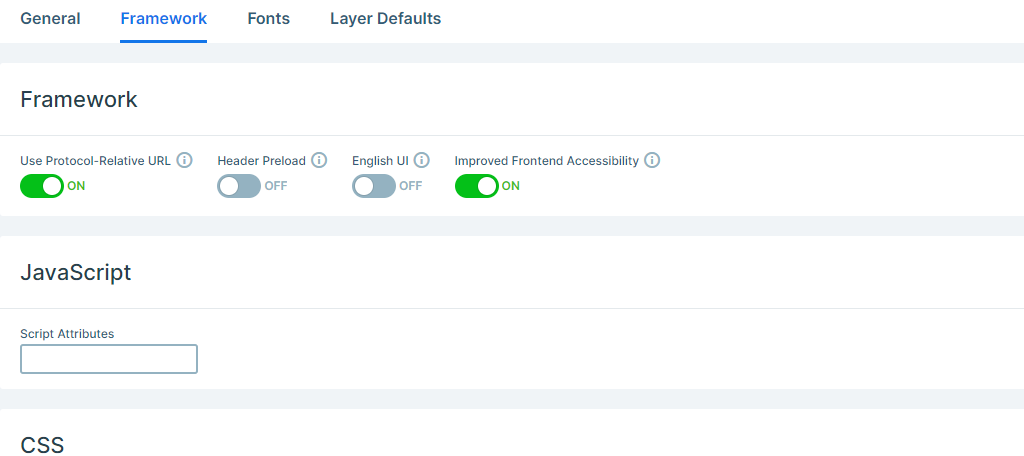Click info icon next to Header Preload

[319, 160]
